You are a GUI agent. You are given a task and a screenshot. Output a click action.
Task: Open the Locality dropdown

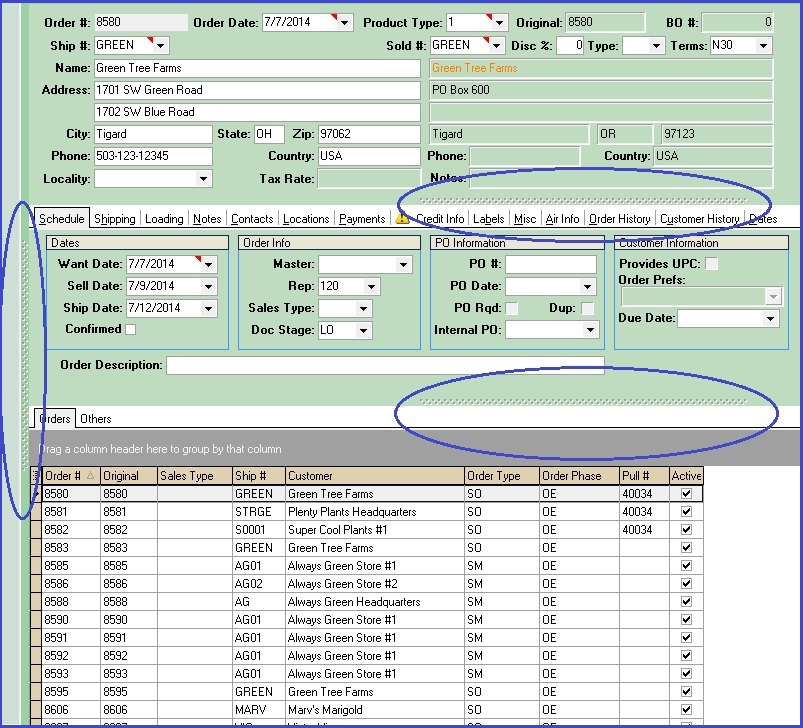[x=203, y=179]
